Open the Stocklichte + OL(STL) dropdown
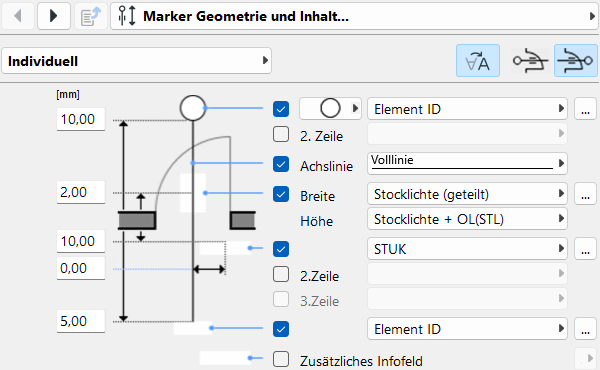The height and width of the screenshot is (370, 600). [x=467, y=219]
